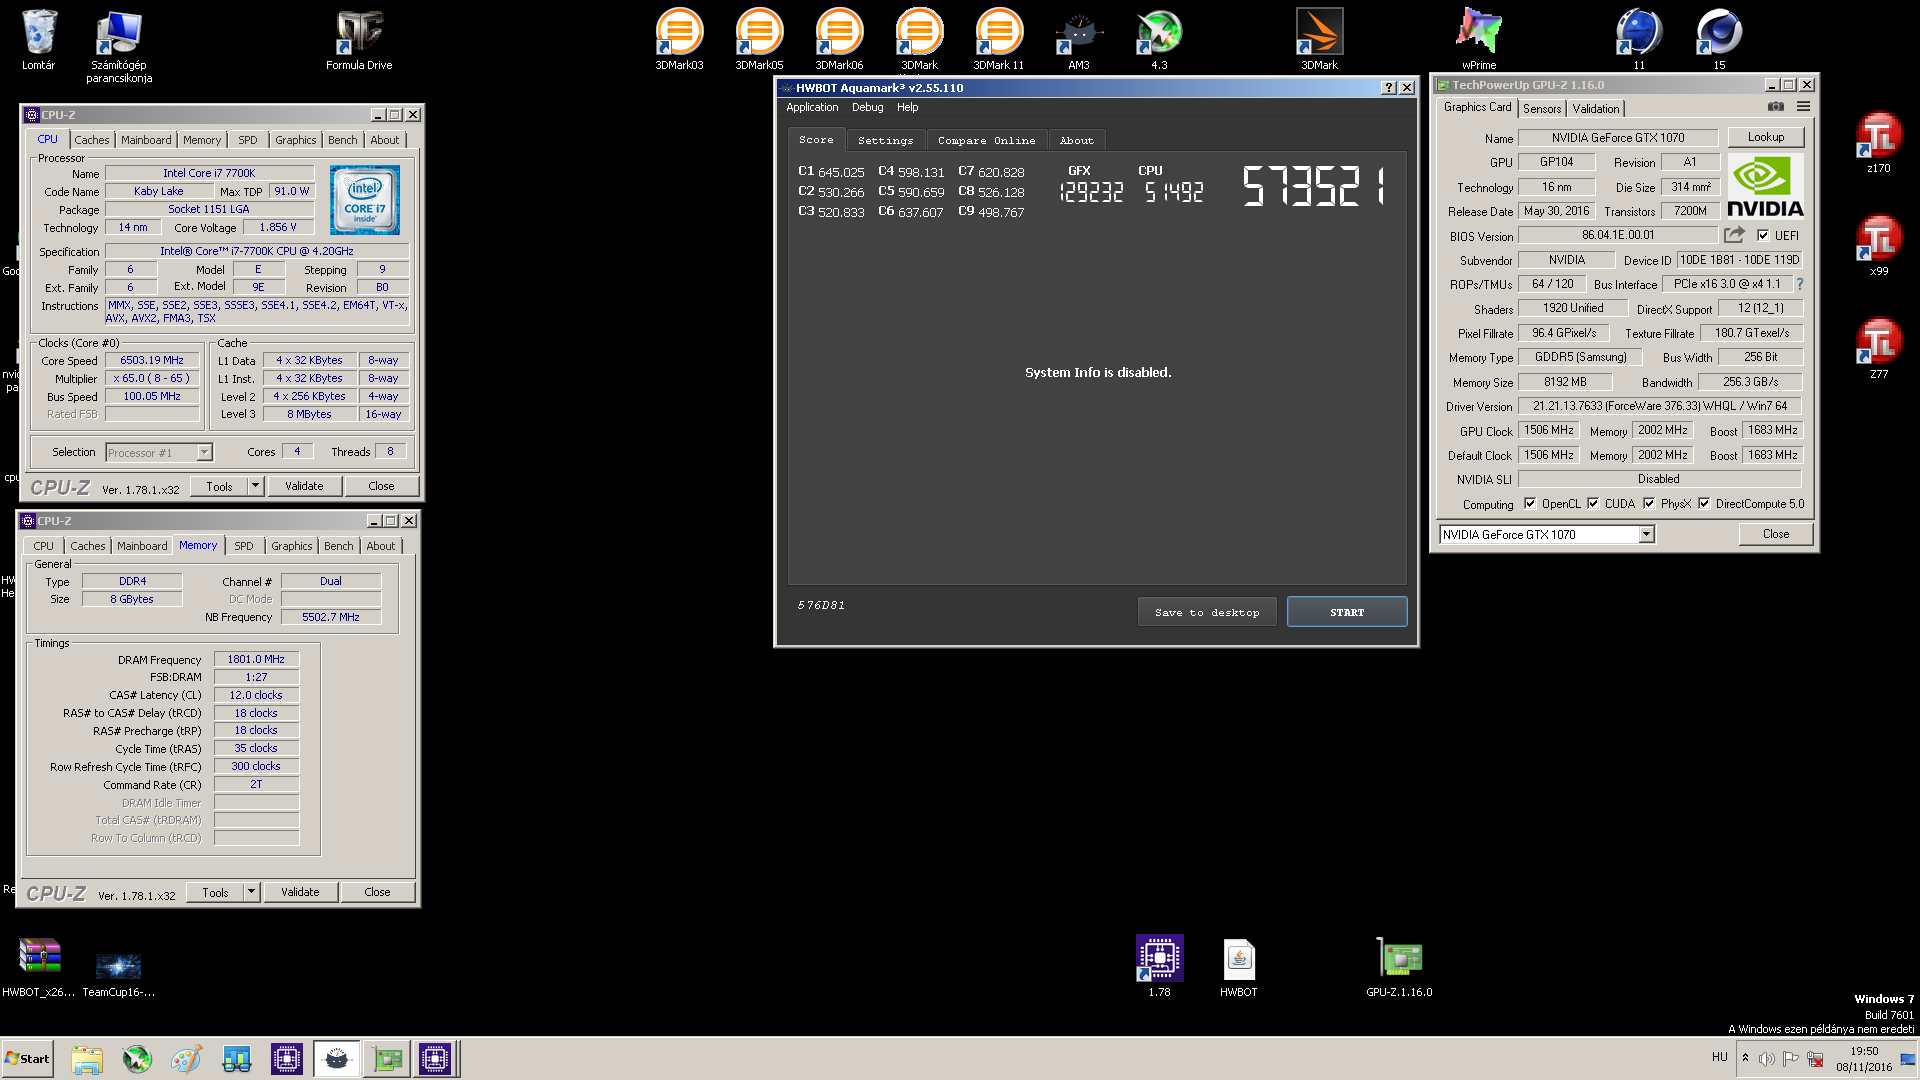Screen dimensions: 1920x1080
Task: Click the Core Speed value 6503.19 MHz
Action: pyautogui.click(x=152, y=360)
